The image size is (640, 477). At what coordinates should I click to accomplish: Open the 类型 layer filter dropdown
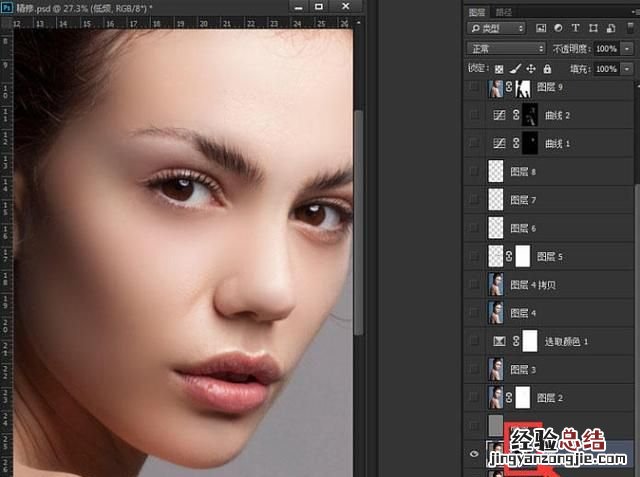coord(494,29)
